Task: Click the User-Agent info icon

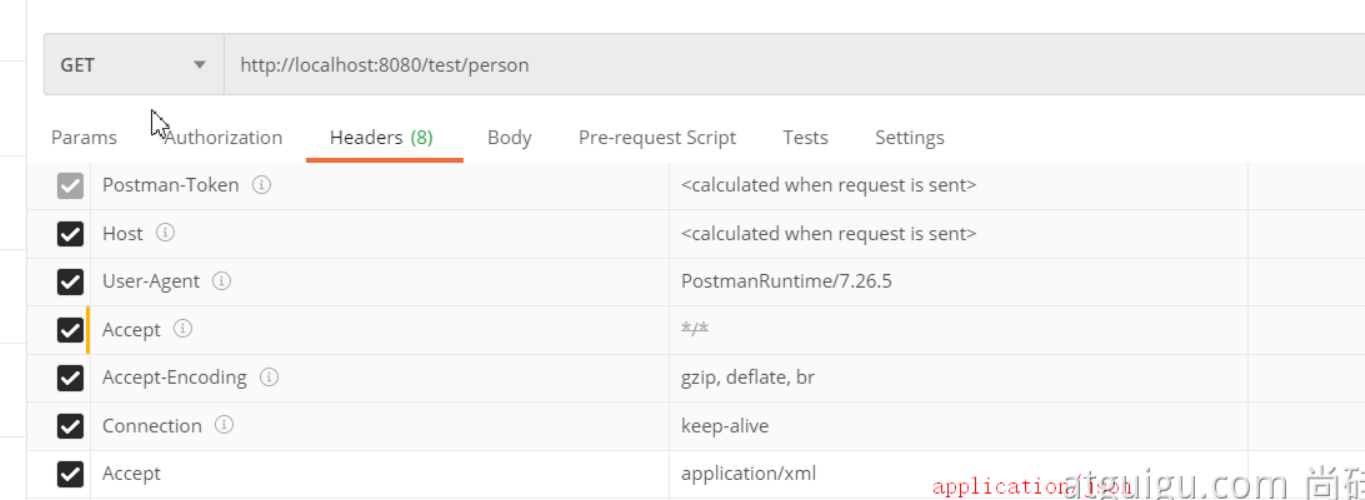Action: pyautogui.click(x=222, y=281)
